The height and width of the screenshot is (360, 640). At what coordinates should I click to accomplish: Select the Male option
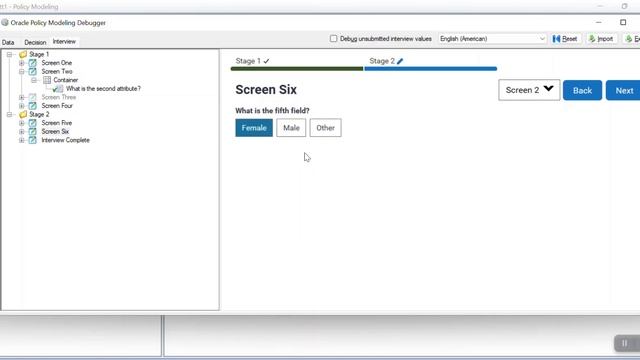[291, 128]
